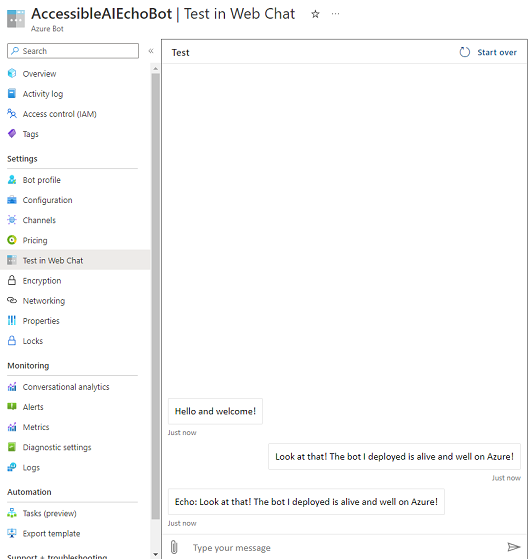This screenshot has height=559, width=528.
Task: Select Channels in sidebar
Action: click(x=39, y=220)
